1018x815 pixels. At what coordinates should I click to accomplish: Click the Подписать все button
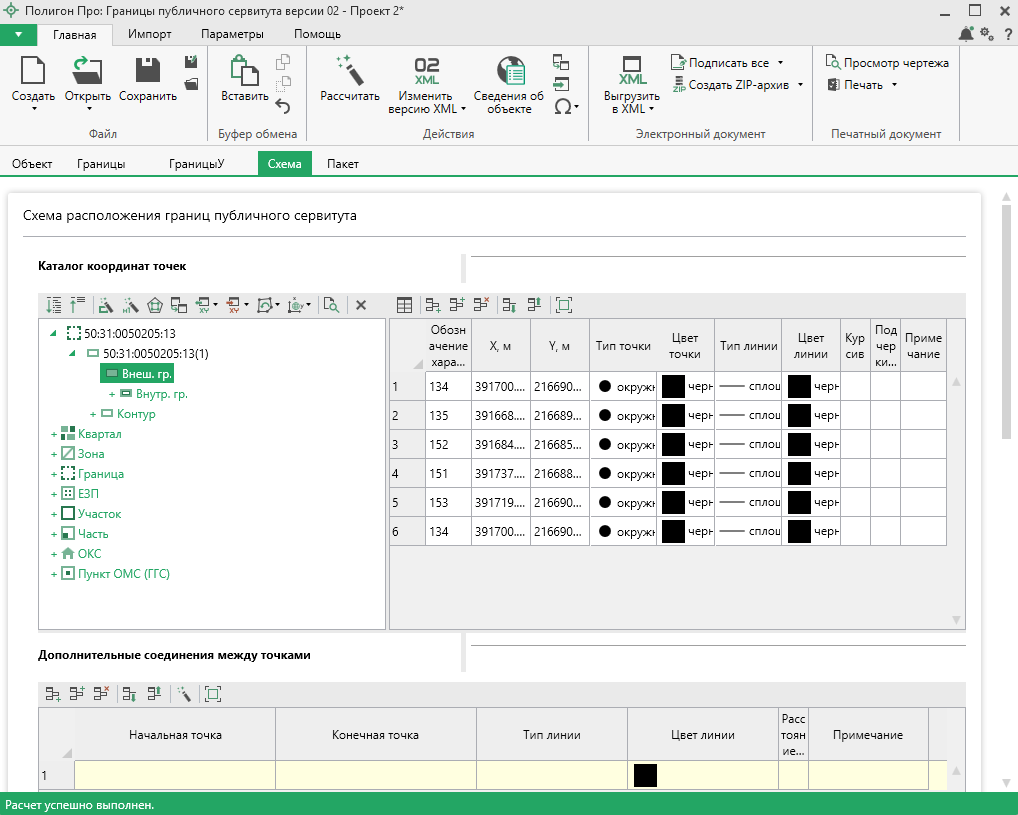pos(727,62)
